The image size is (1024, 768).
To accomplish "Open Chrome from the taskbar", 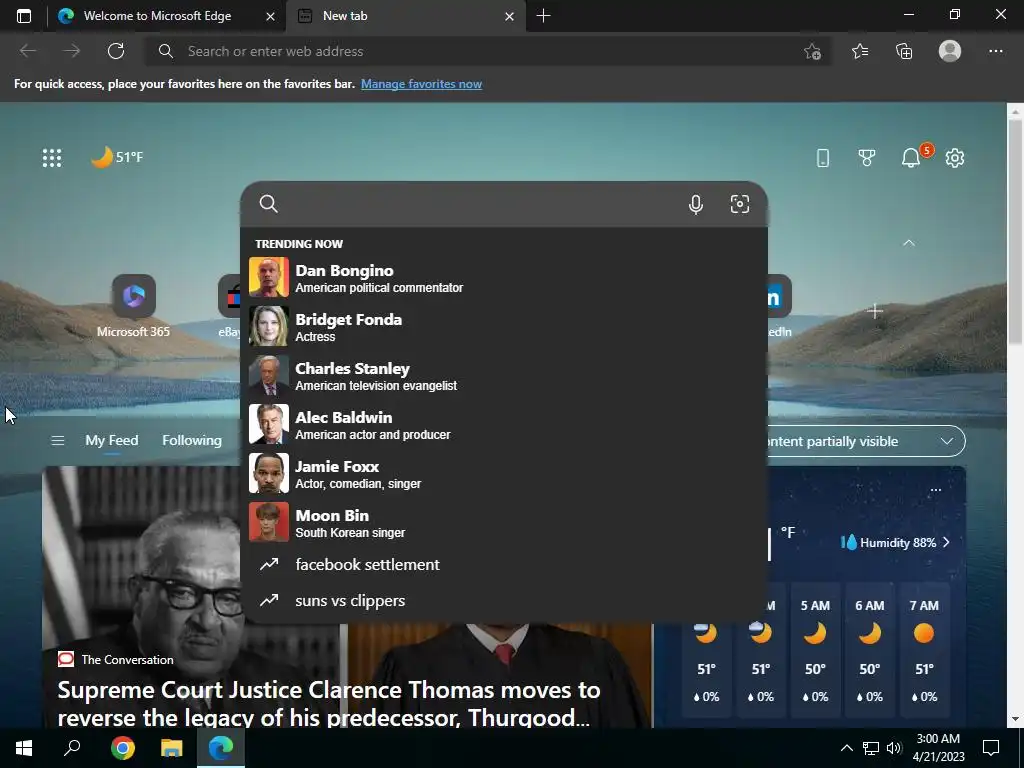I will click(x=123, y=748).
